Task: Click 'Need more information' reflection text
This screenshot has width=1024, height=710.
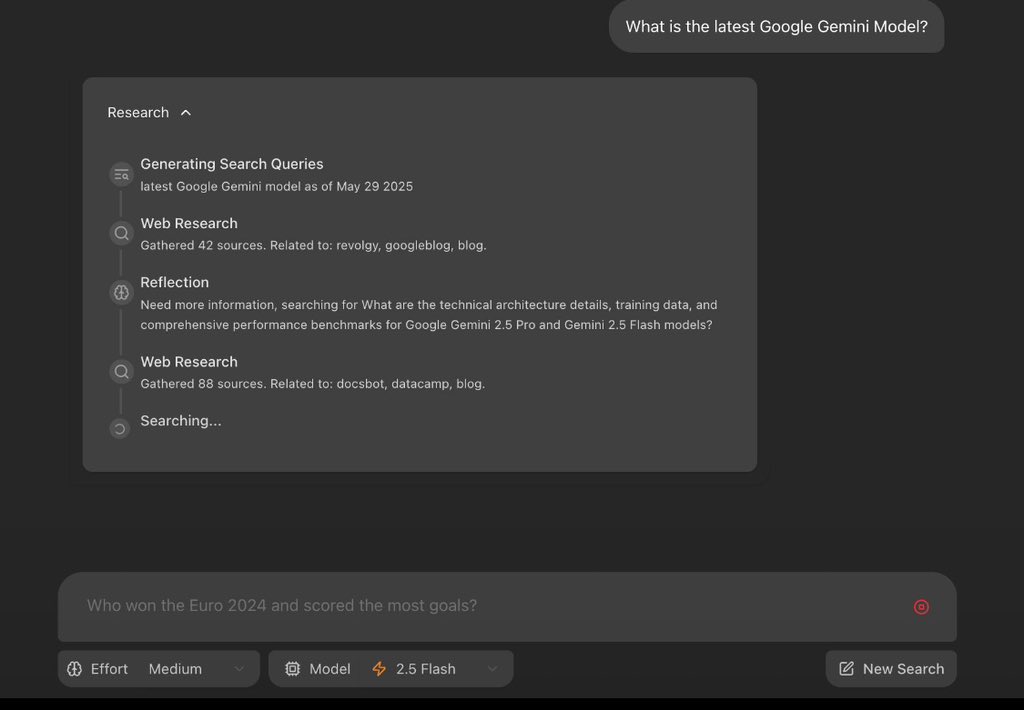Action: pos(429,315)
